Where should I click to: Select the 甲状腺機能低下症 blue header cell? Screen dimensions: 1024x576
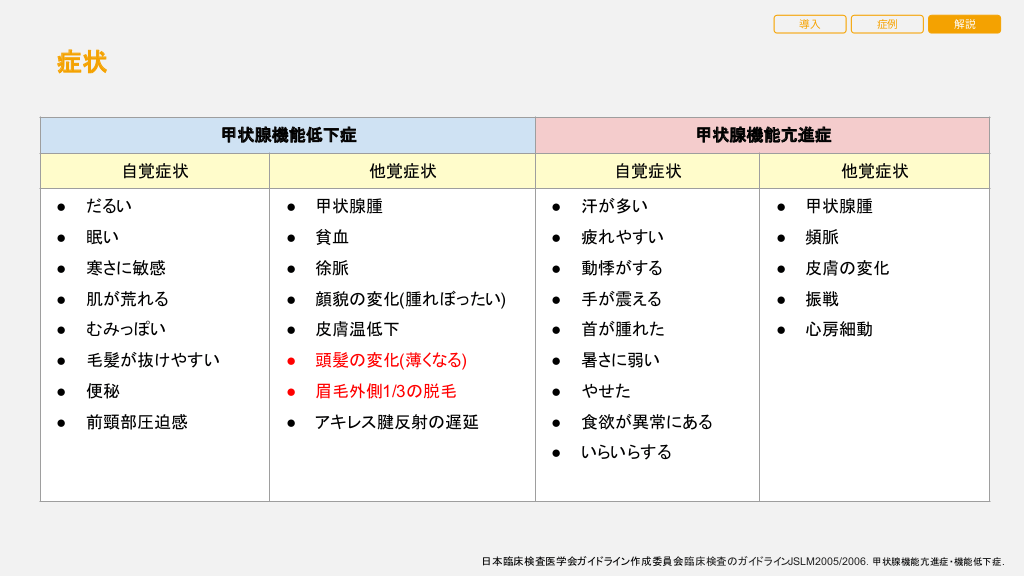(288, 135)
